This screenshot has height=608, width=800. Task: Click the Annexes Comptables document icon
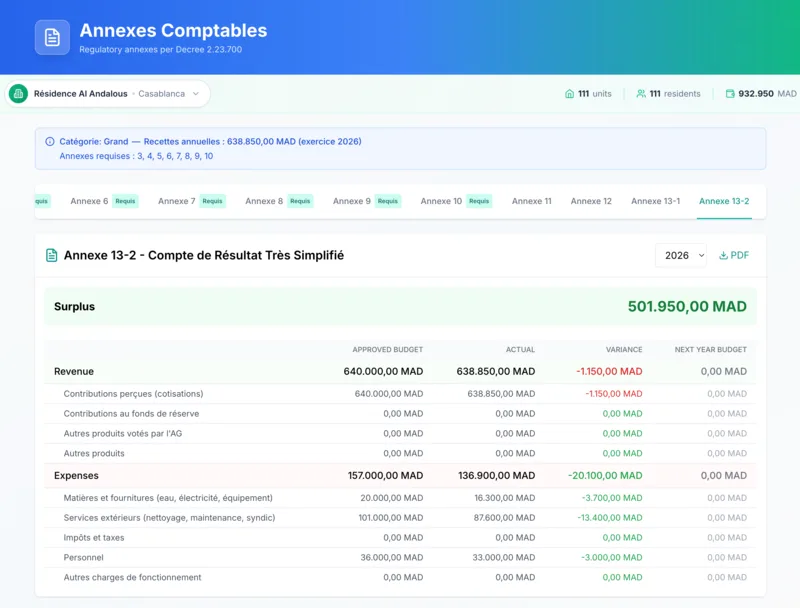[52, 37]
